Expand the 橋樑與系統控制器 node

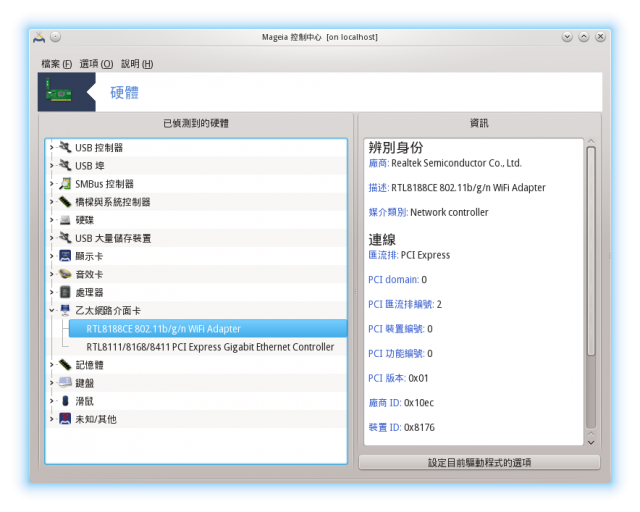51,202
